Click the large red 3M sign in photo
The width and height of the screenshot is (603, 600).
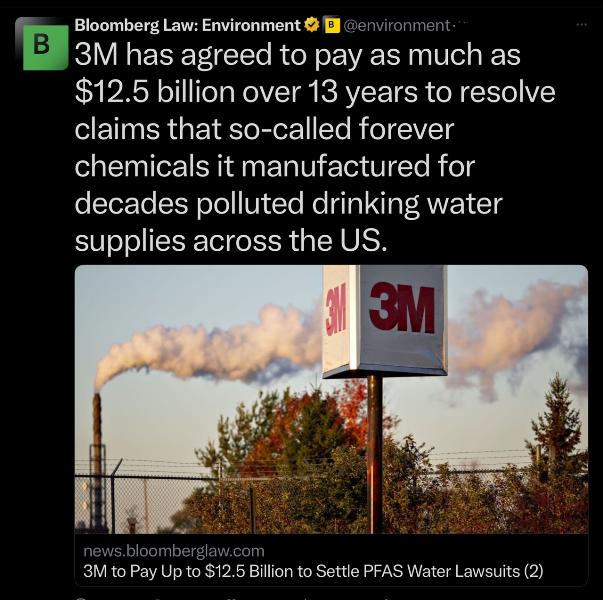point(402,308)
